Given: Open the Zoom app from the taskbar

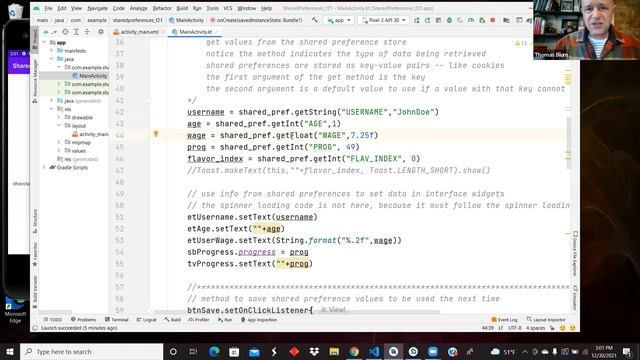Looking at the screenshot, I should click(433, 351).
